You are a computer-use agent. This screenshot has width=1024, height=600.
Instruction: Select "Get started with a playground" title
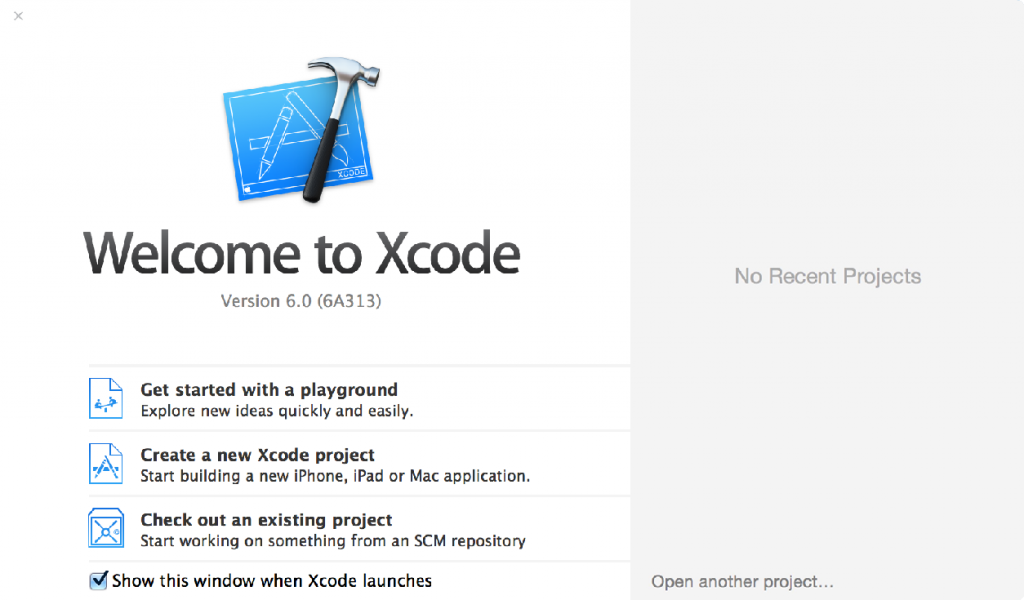point(268,390)
